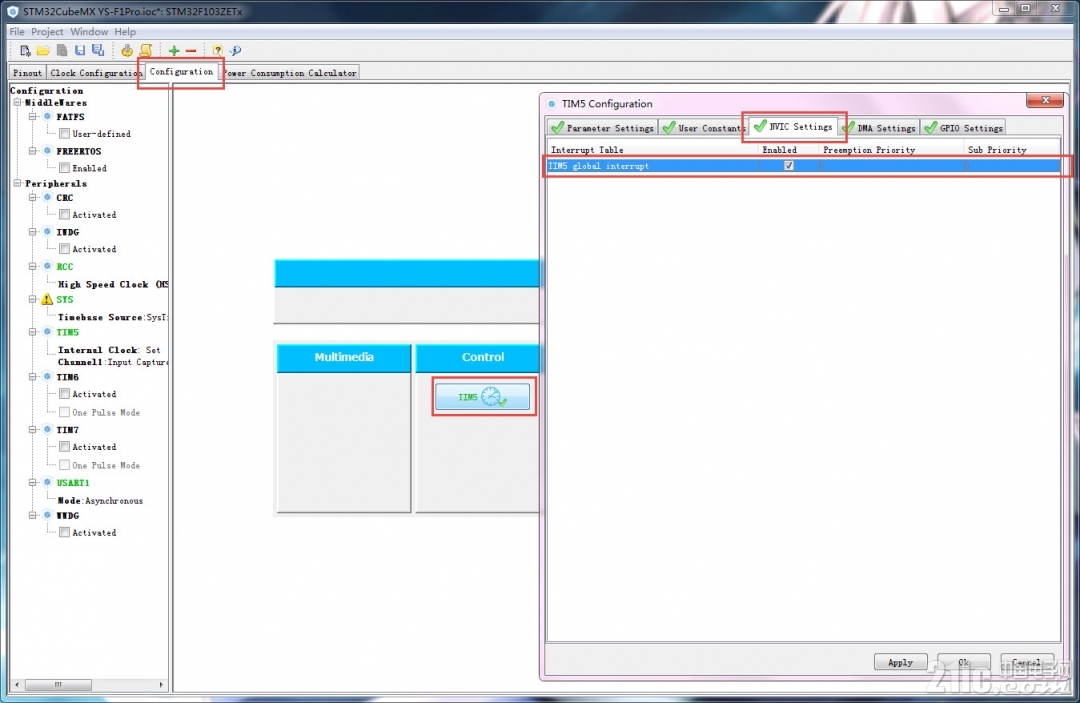Click the tree panel horizontal scrollbar thumb
The height and width of the screenshot is (703, 1080).
(59, 684)
